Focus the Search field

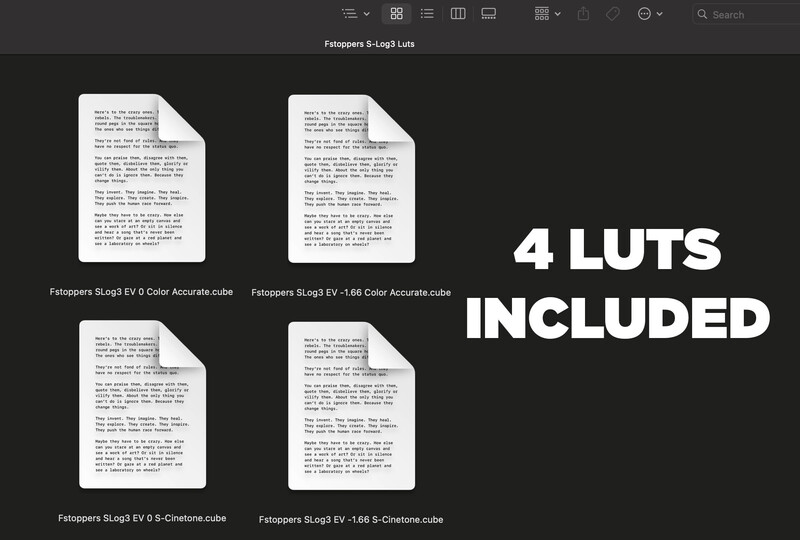[746, 14]
